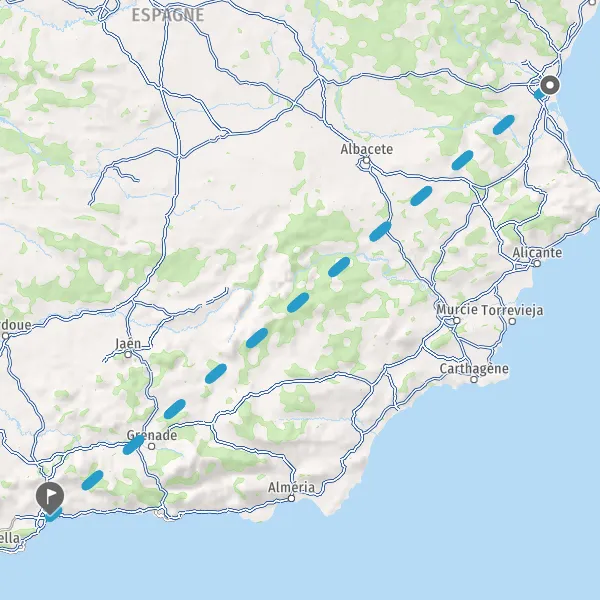Click the Albacete map label

click(x=367, y=149)
